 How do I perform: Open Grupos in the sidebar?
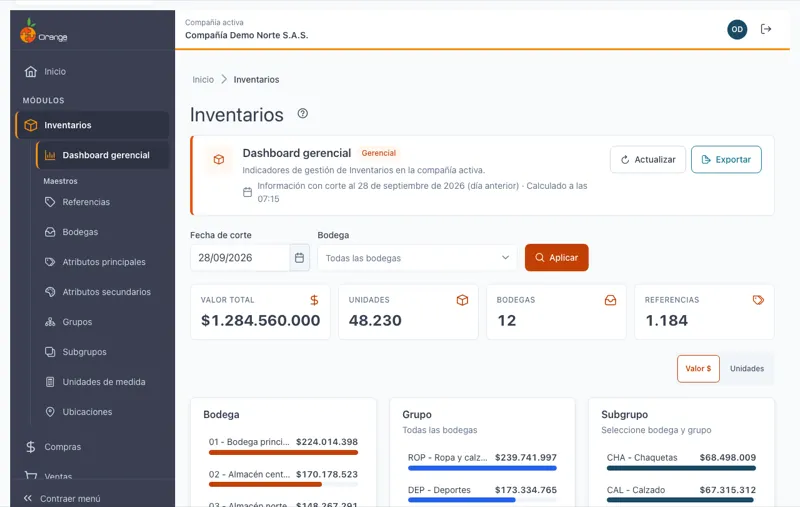click(x=102, y=322)
